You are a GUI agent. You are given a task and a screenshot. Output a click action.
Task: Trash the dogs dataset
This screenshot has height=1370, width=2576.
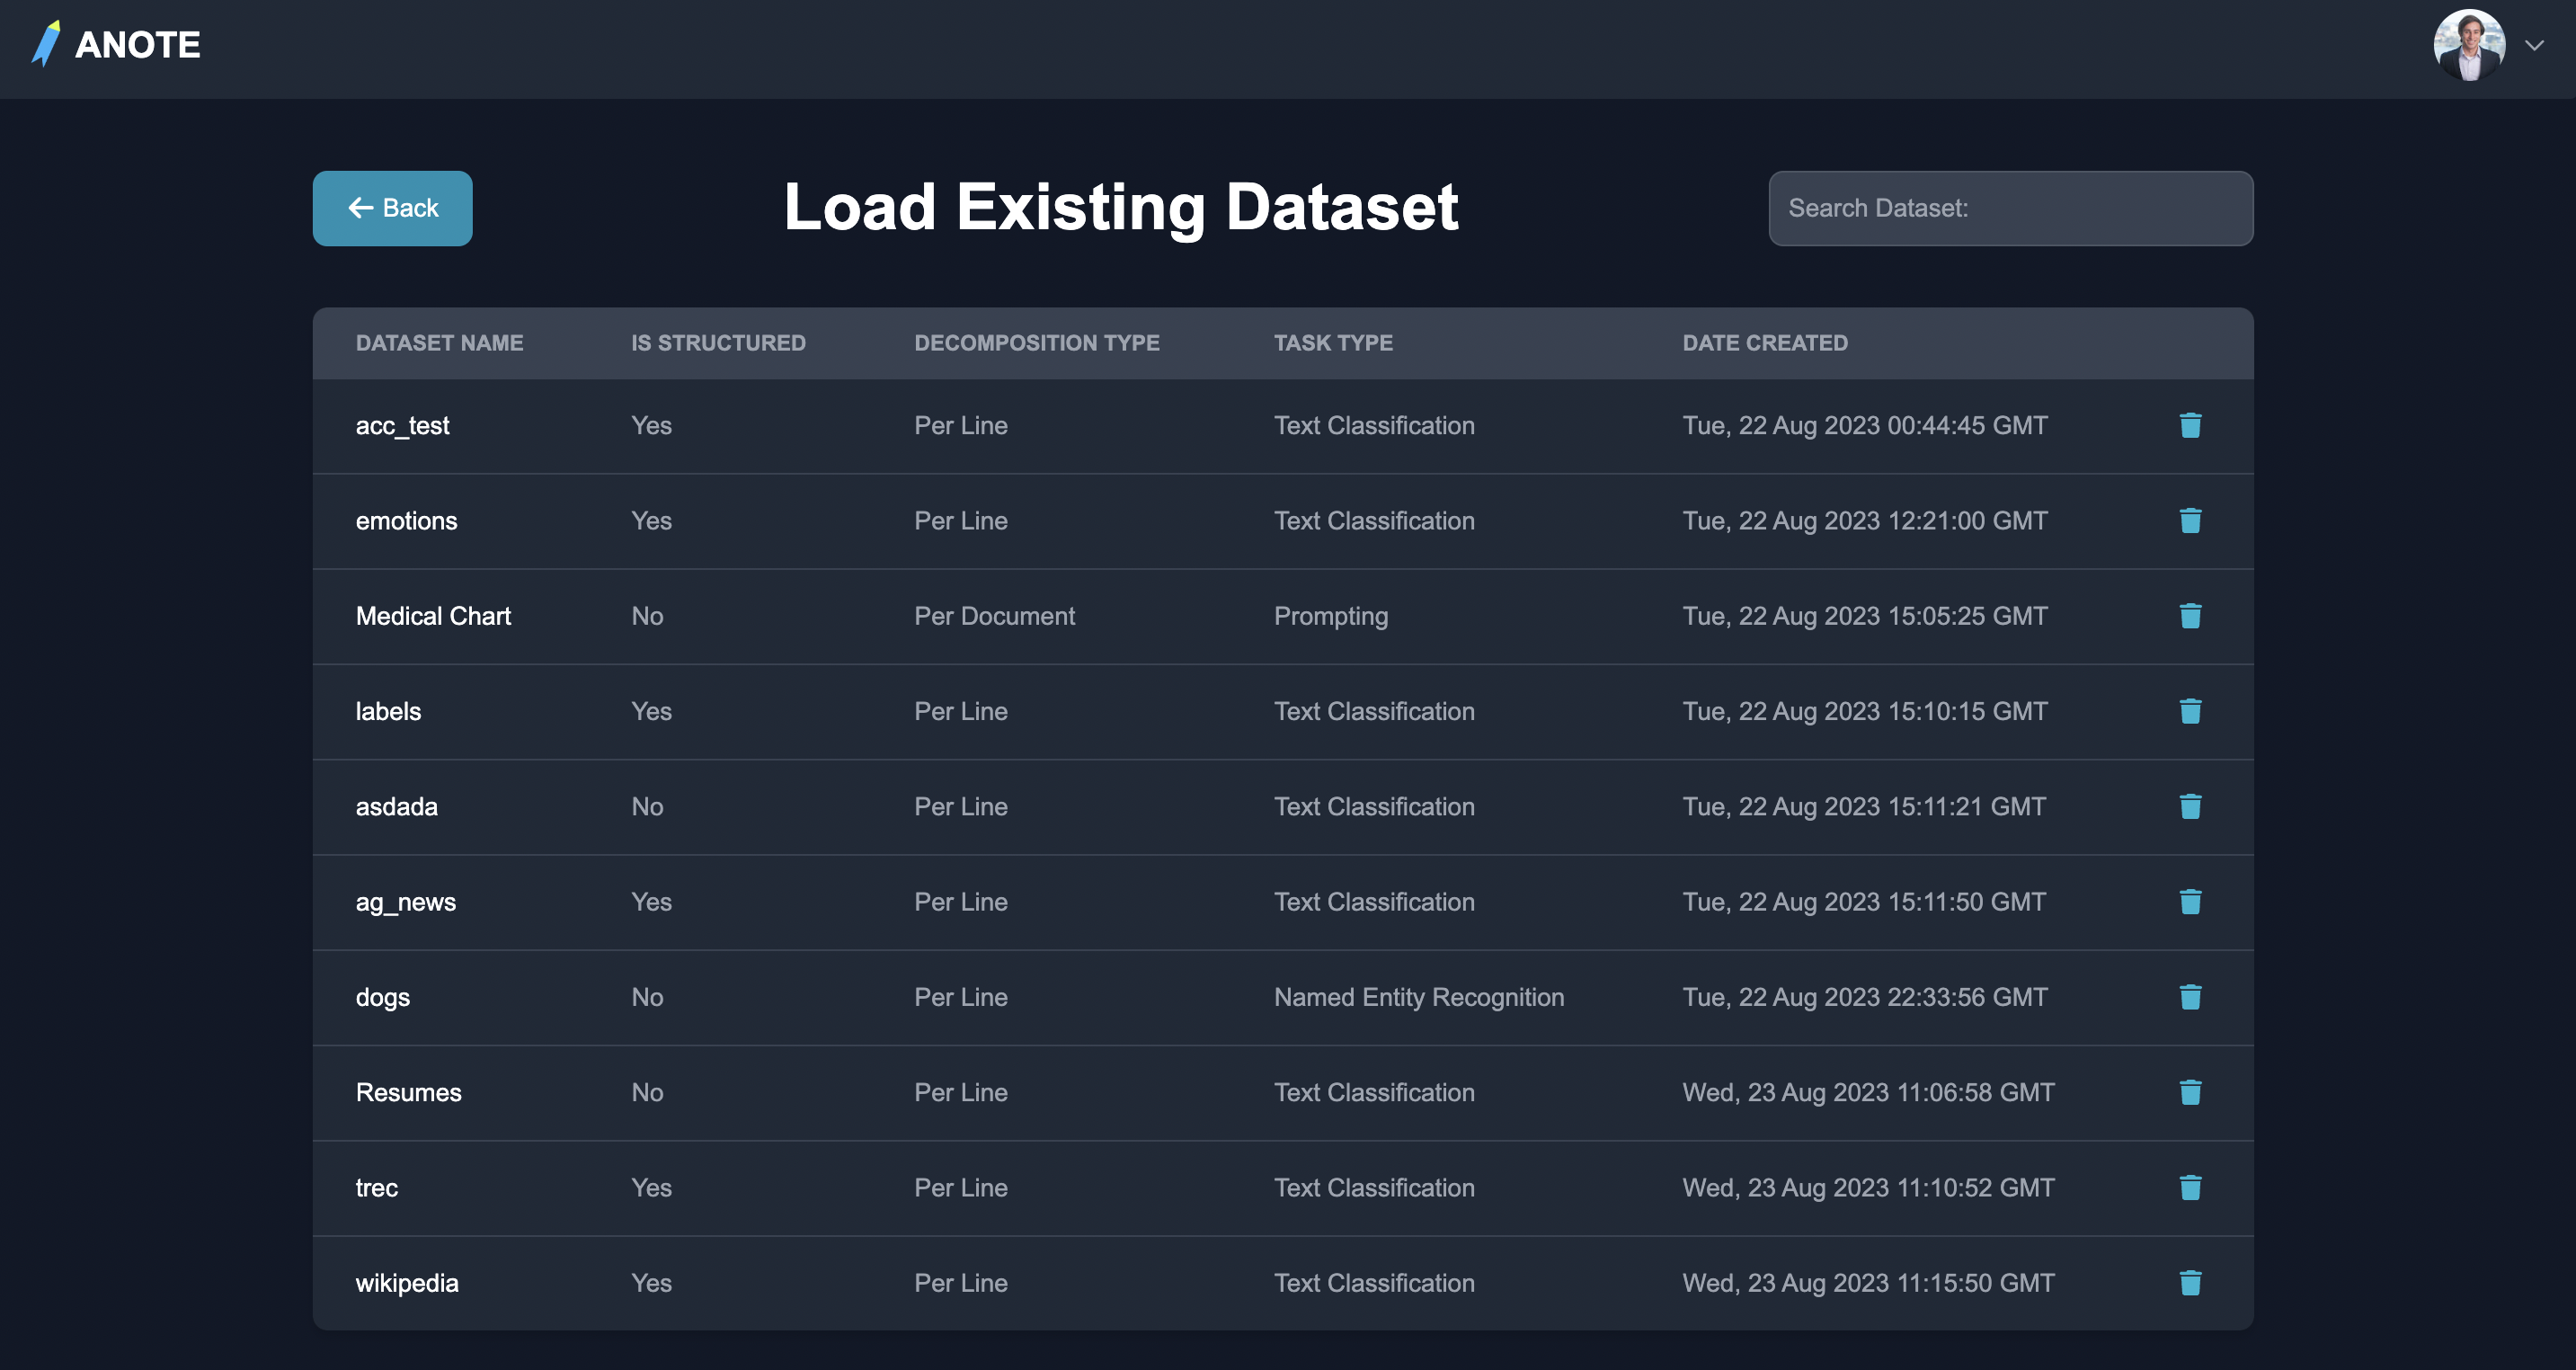point(2190,997)
